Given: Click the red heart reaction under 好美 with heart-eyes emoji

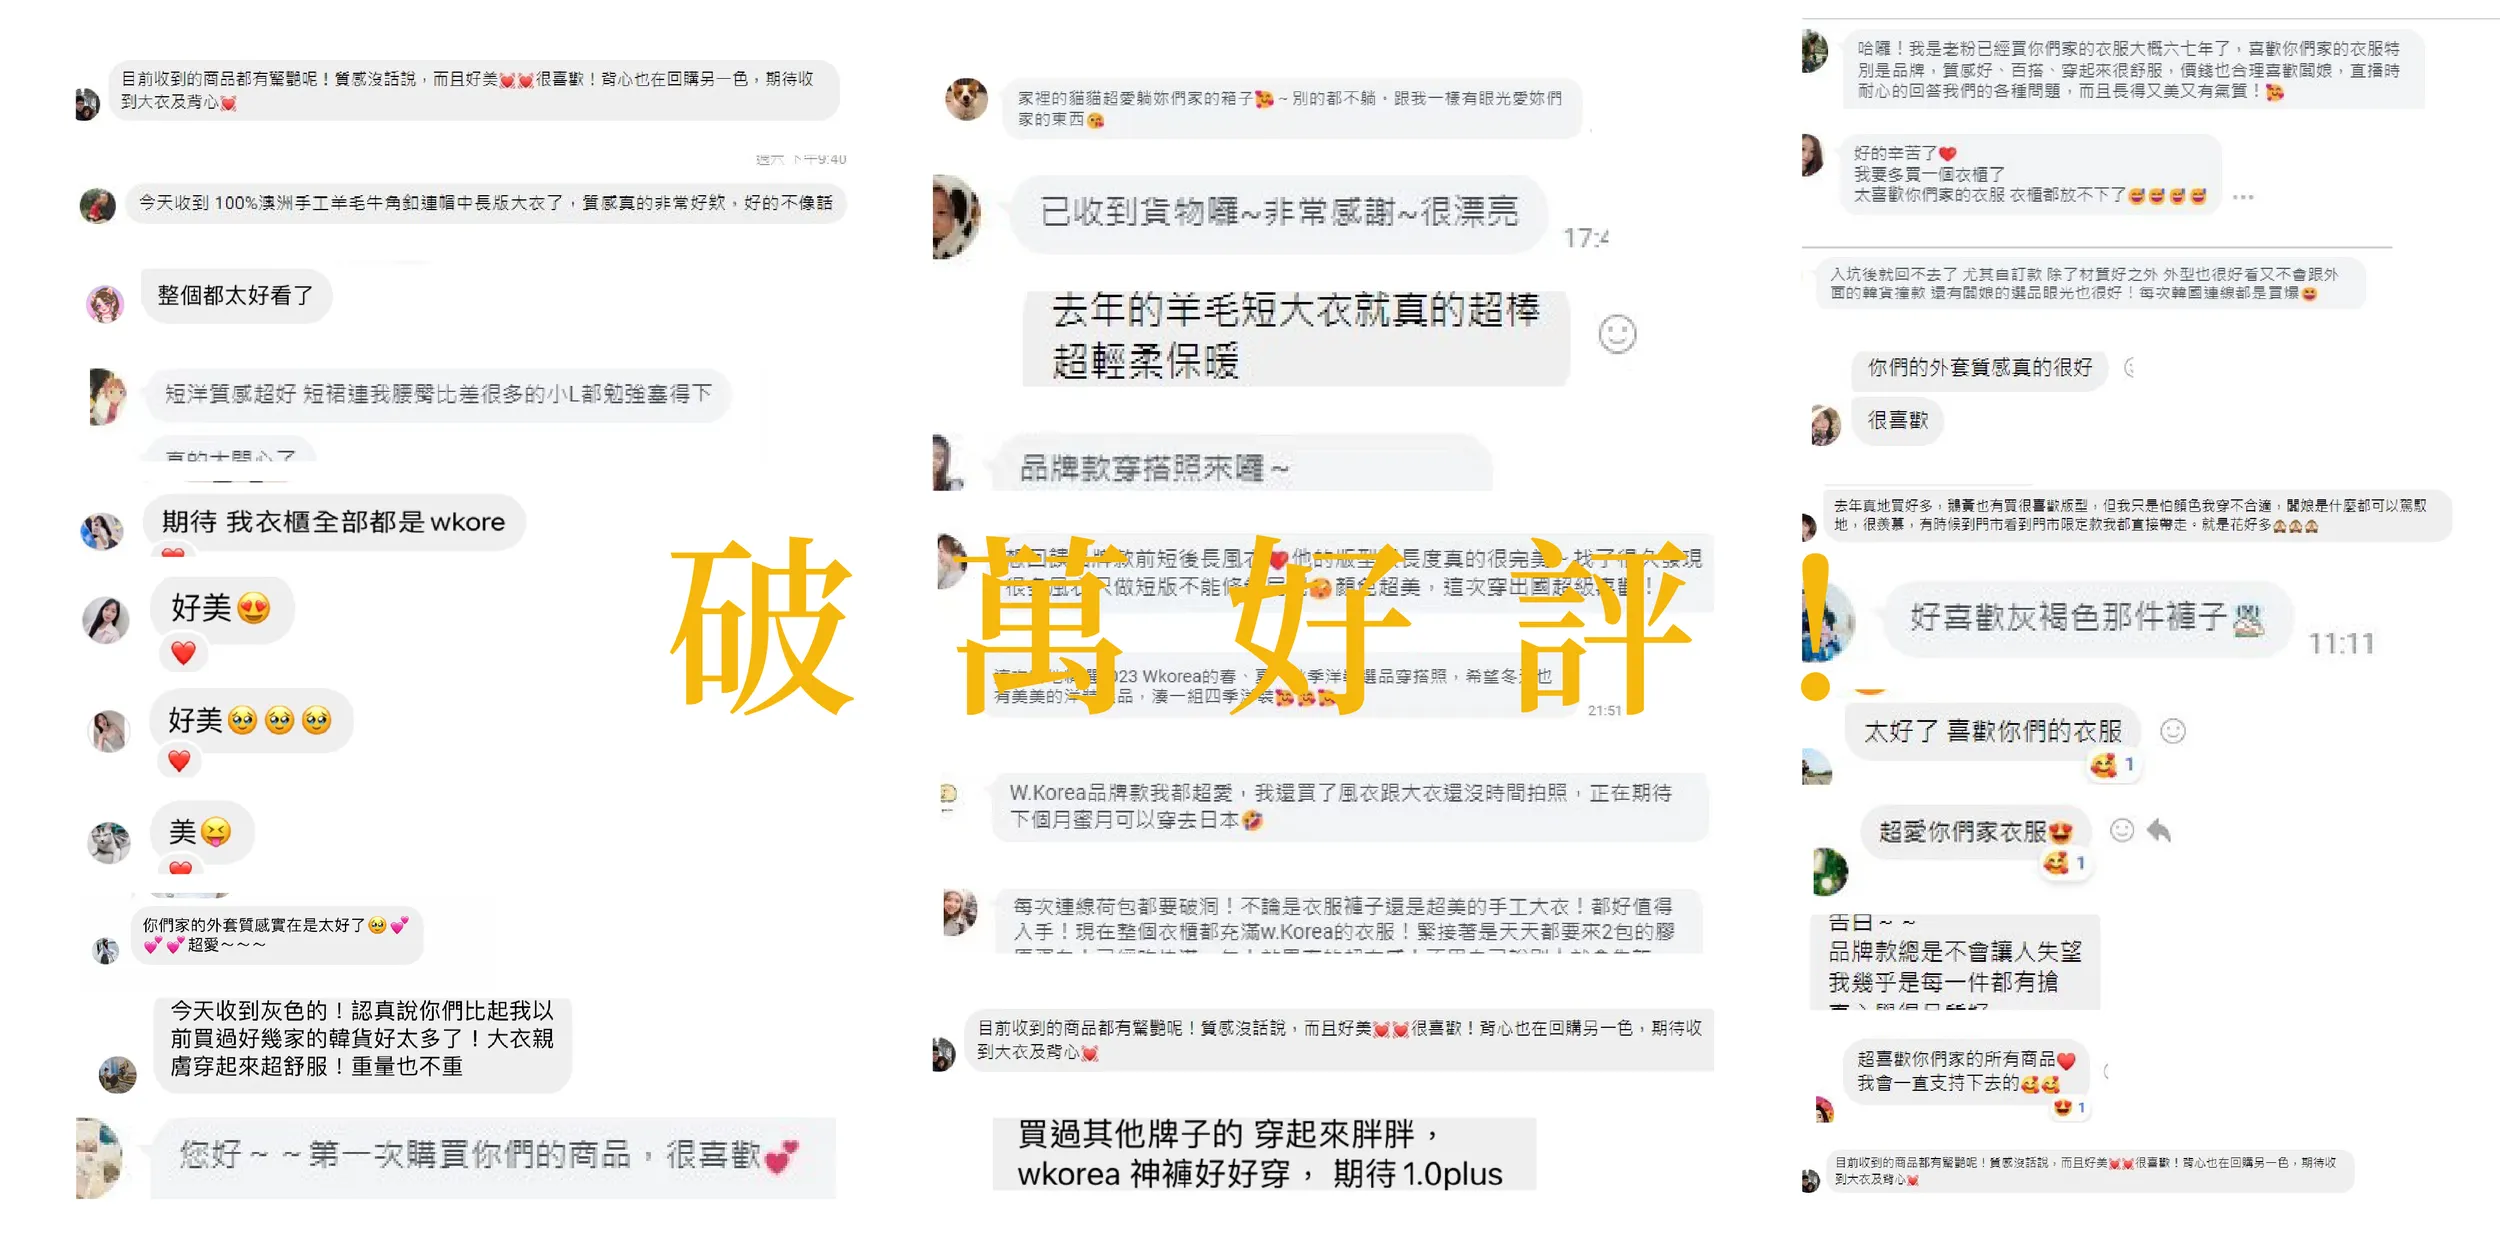Looking at the screenshot, I should (183, 653).
